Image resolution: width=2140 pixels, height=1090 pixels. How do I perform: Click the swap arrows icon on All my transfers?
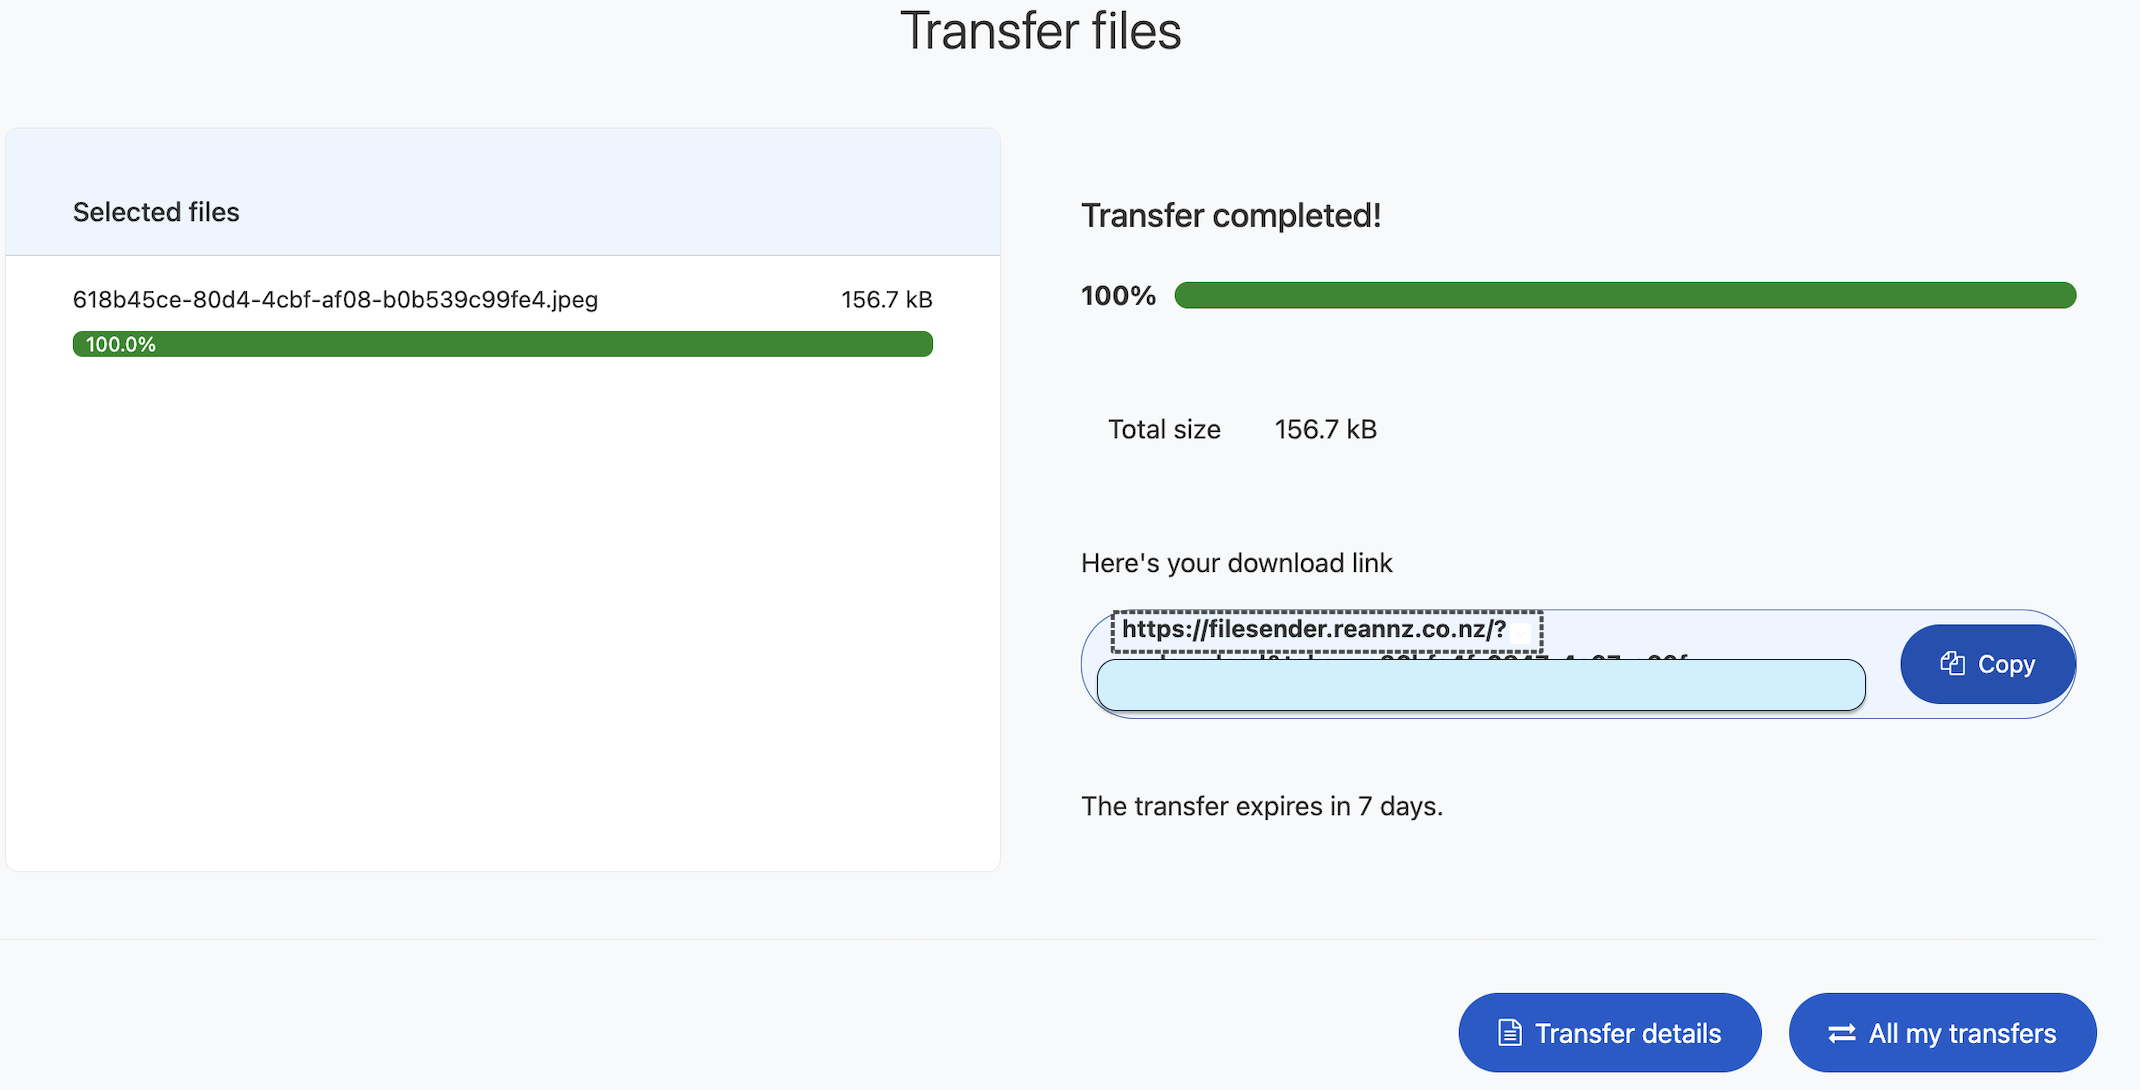[x=1841, y=1033]
